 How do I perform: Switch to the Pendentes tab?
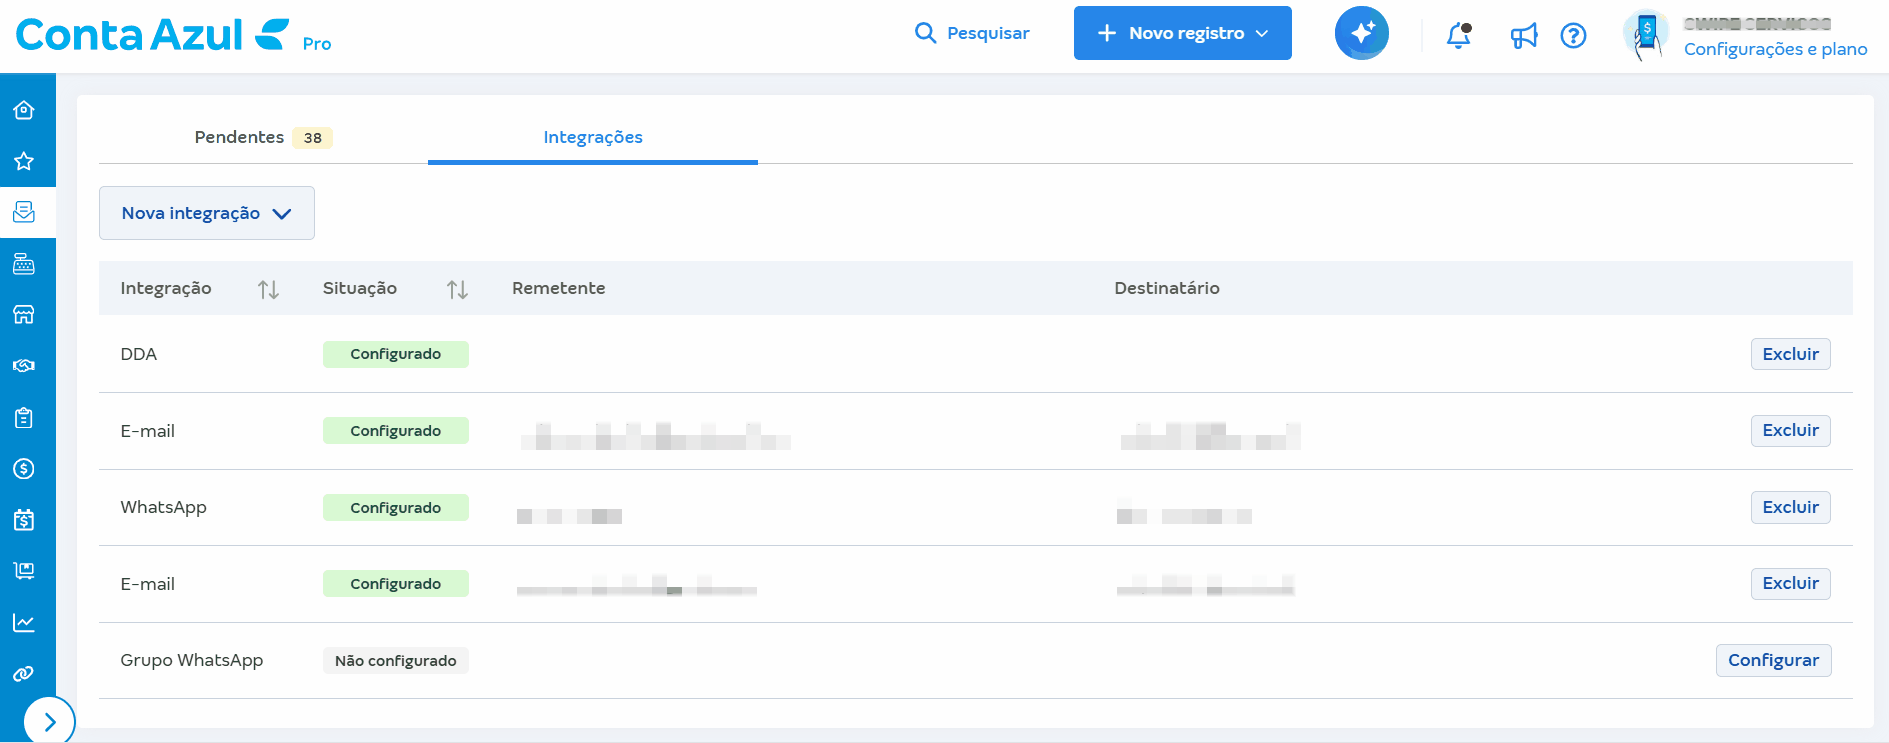click(263, 137)
